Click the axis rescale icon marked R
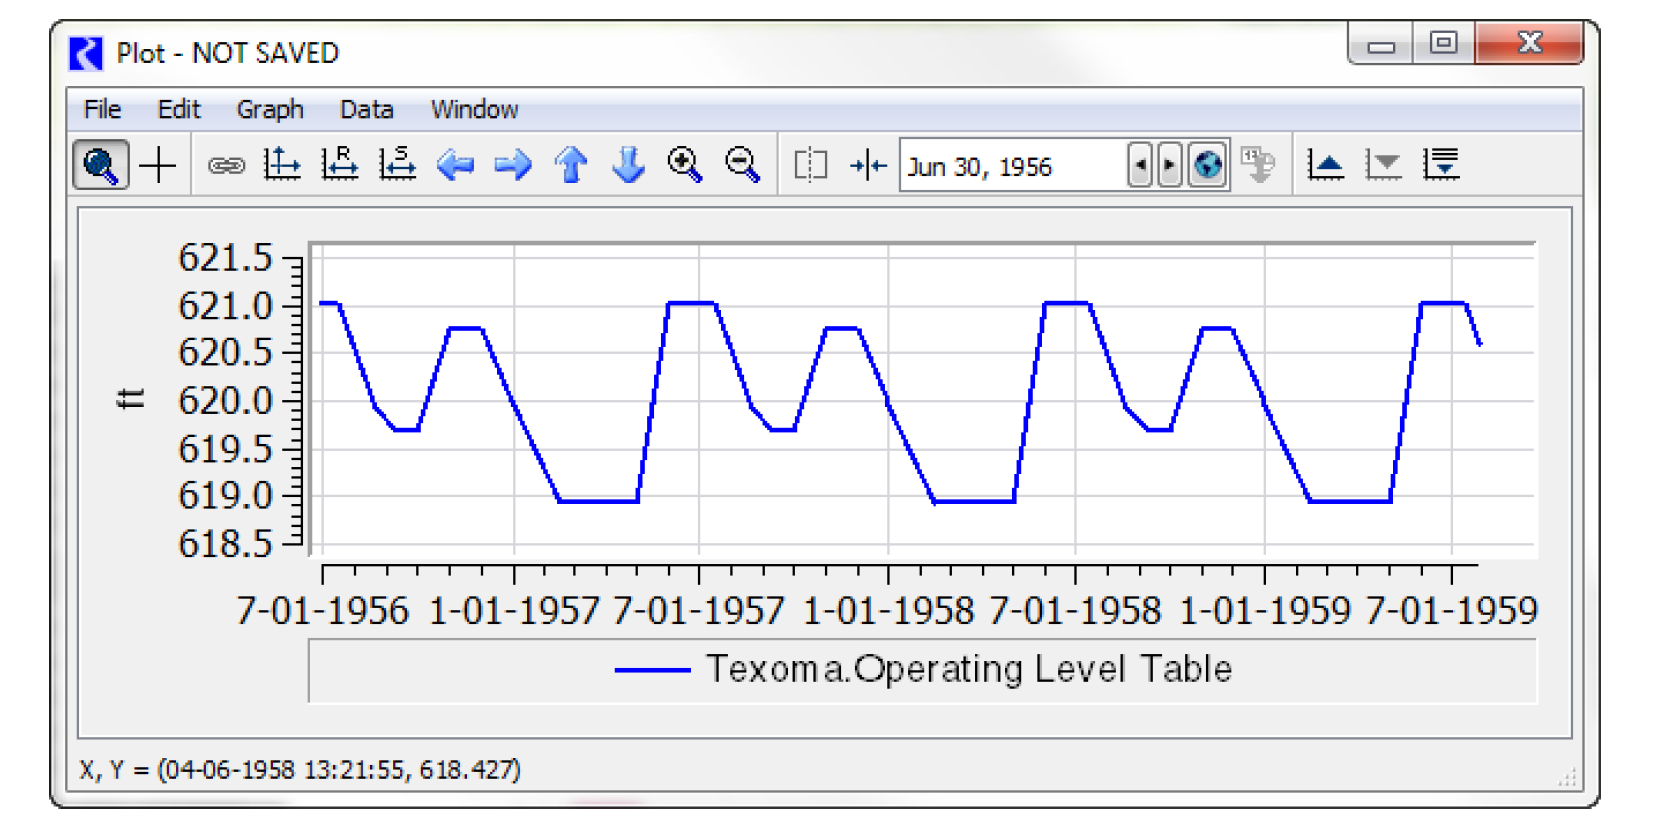Image resolution: width=1680 pixels, height=820 pixels. click(340, 165)
